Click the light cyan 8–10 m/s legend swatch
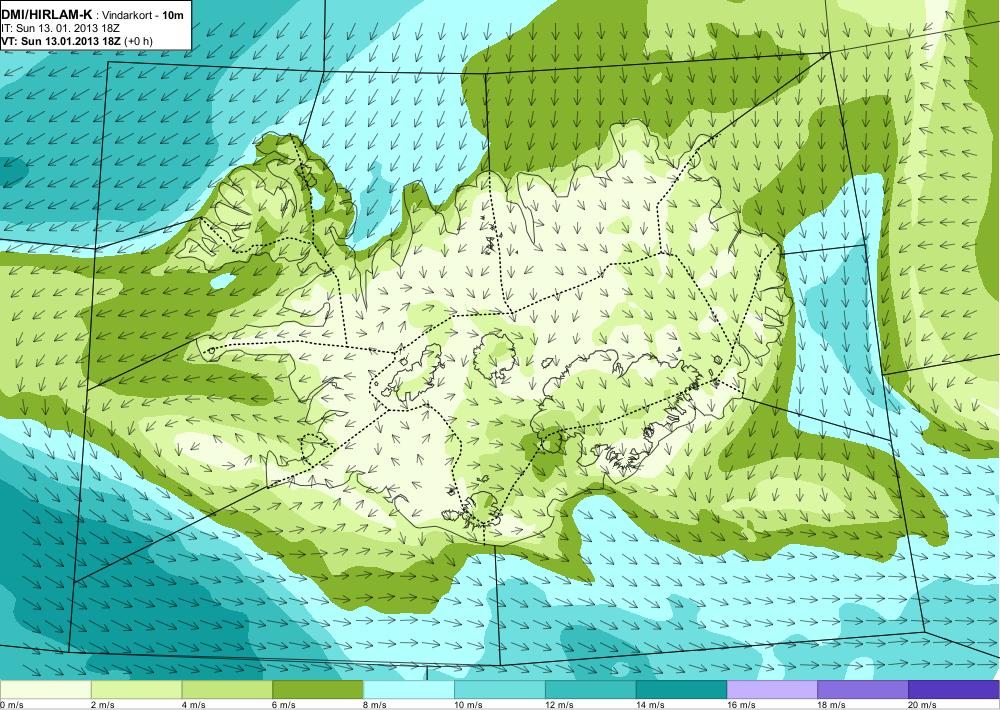The image size is (1000, 710). point(409,690)
